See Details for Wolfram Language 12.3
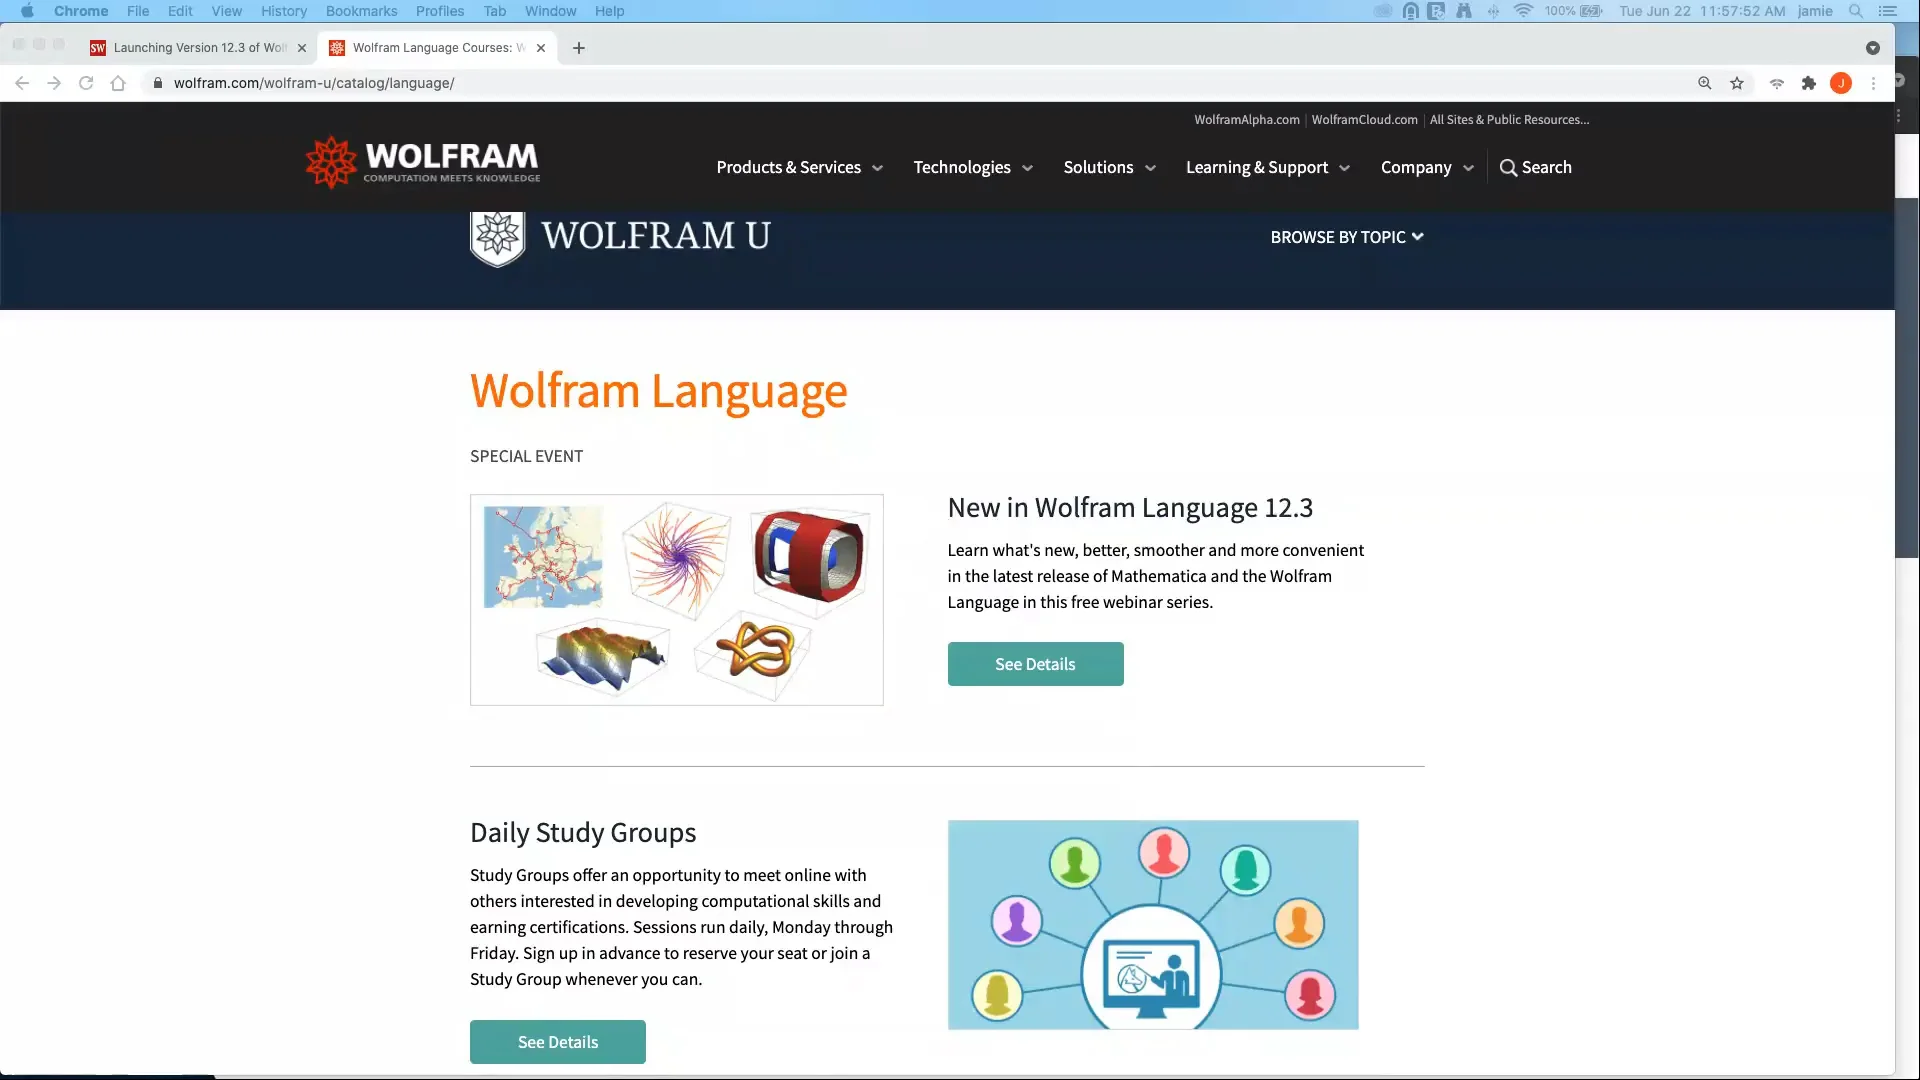 (x=1035, y=664)
